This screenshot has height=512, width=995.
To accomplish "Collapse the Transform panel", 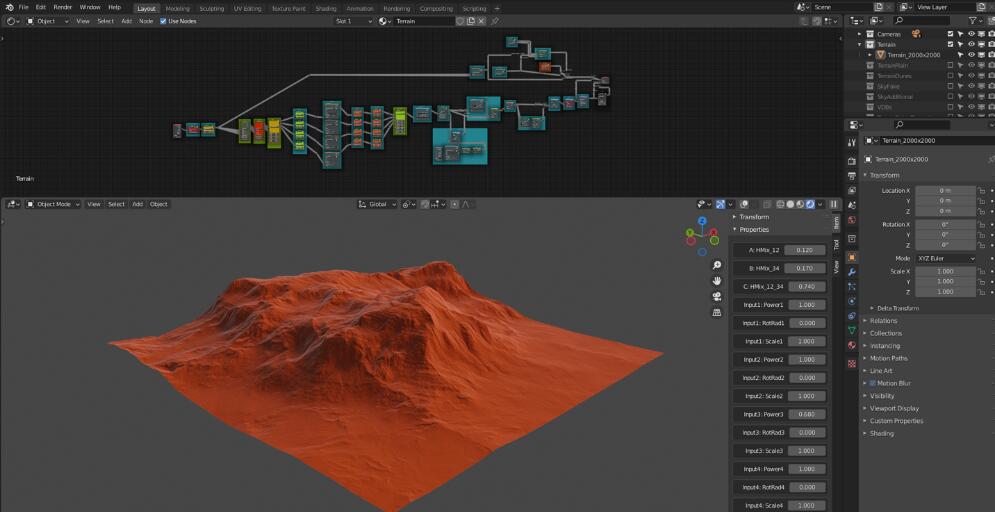I will pyautogui.click(x=884, y=175).
